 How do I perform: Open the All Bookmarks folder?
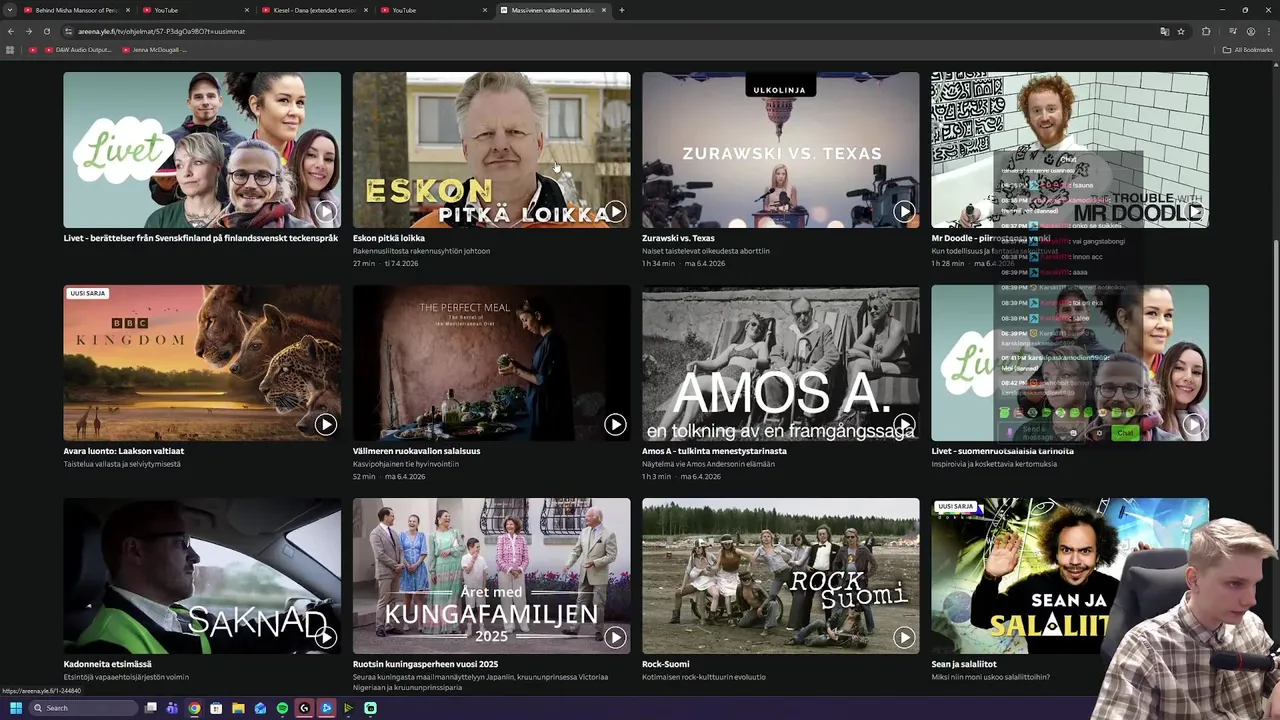pos(1248,50)
